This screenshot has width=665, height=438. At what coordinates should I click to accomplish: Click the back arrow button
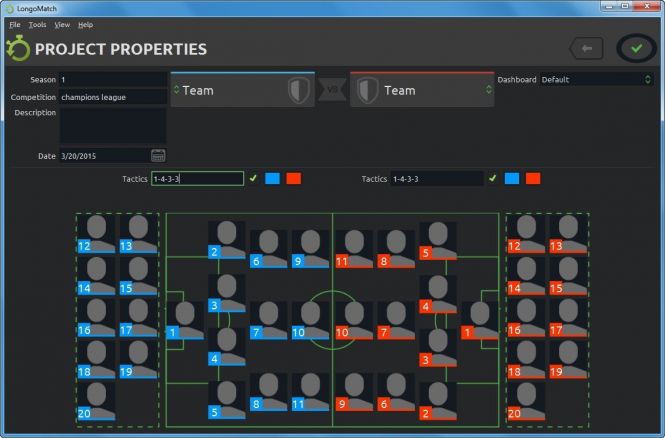(x=586, y=48)
